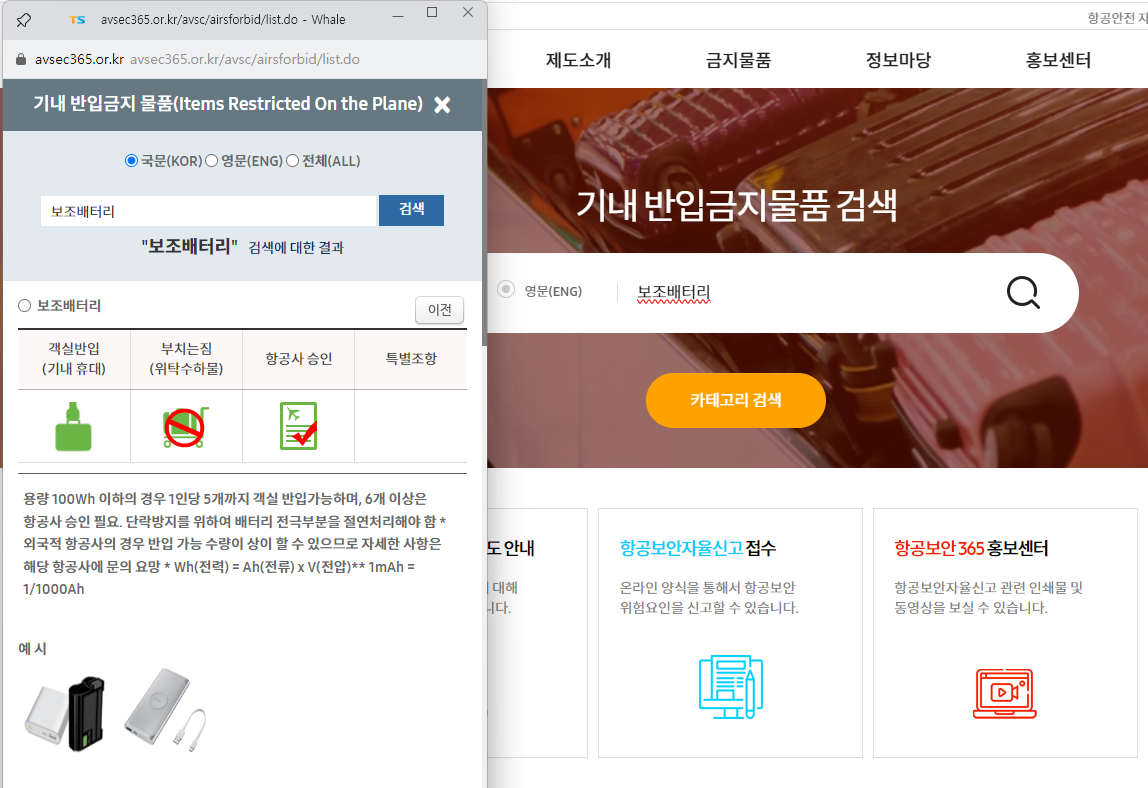Click the orange 카테고리 검색 button
1148x788 pixels.
pos(735,400)
